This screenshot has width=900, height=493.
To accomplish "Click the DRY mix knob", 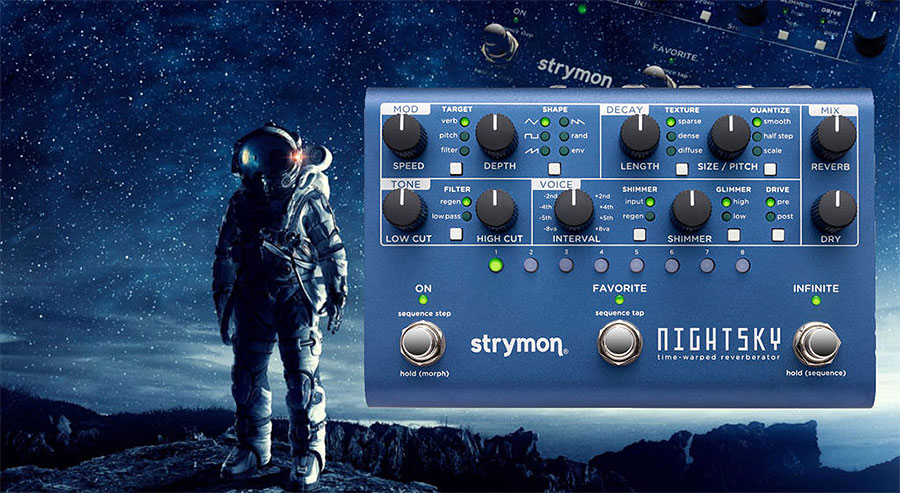I will click(832, 210).
